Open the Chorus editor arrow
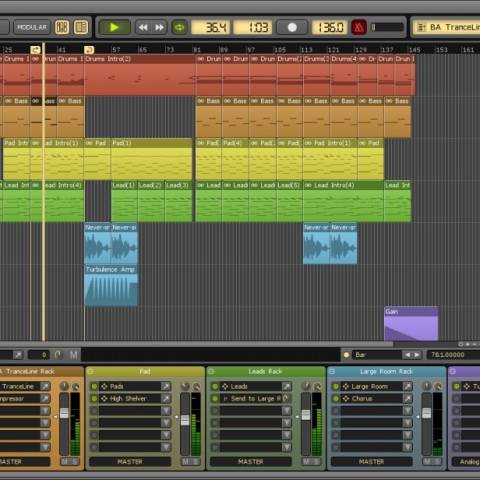480x480 pixels. 407,398
